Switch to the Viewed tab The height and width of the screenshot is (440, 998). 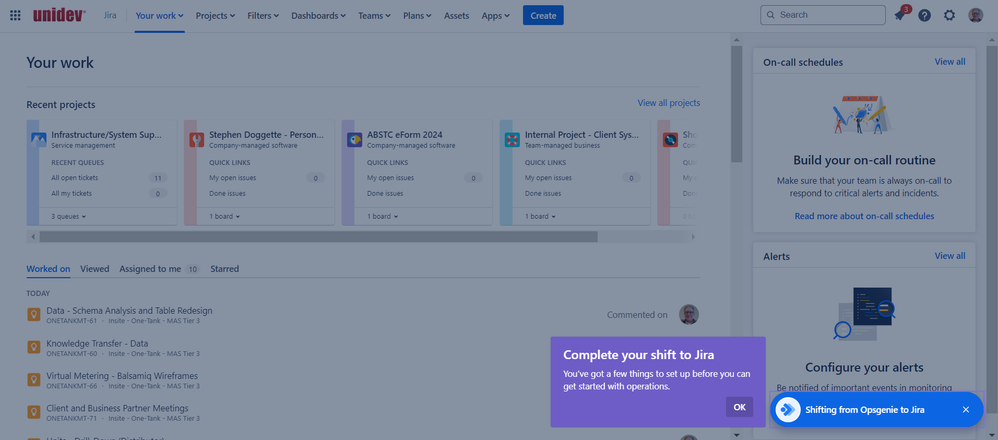(95, 269)
